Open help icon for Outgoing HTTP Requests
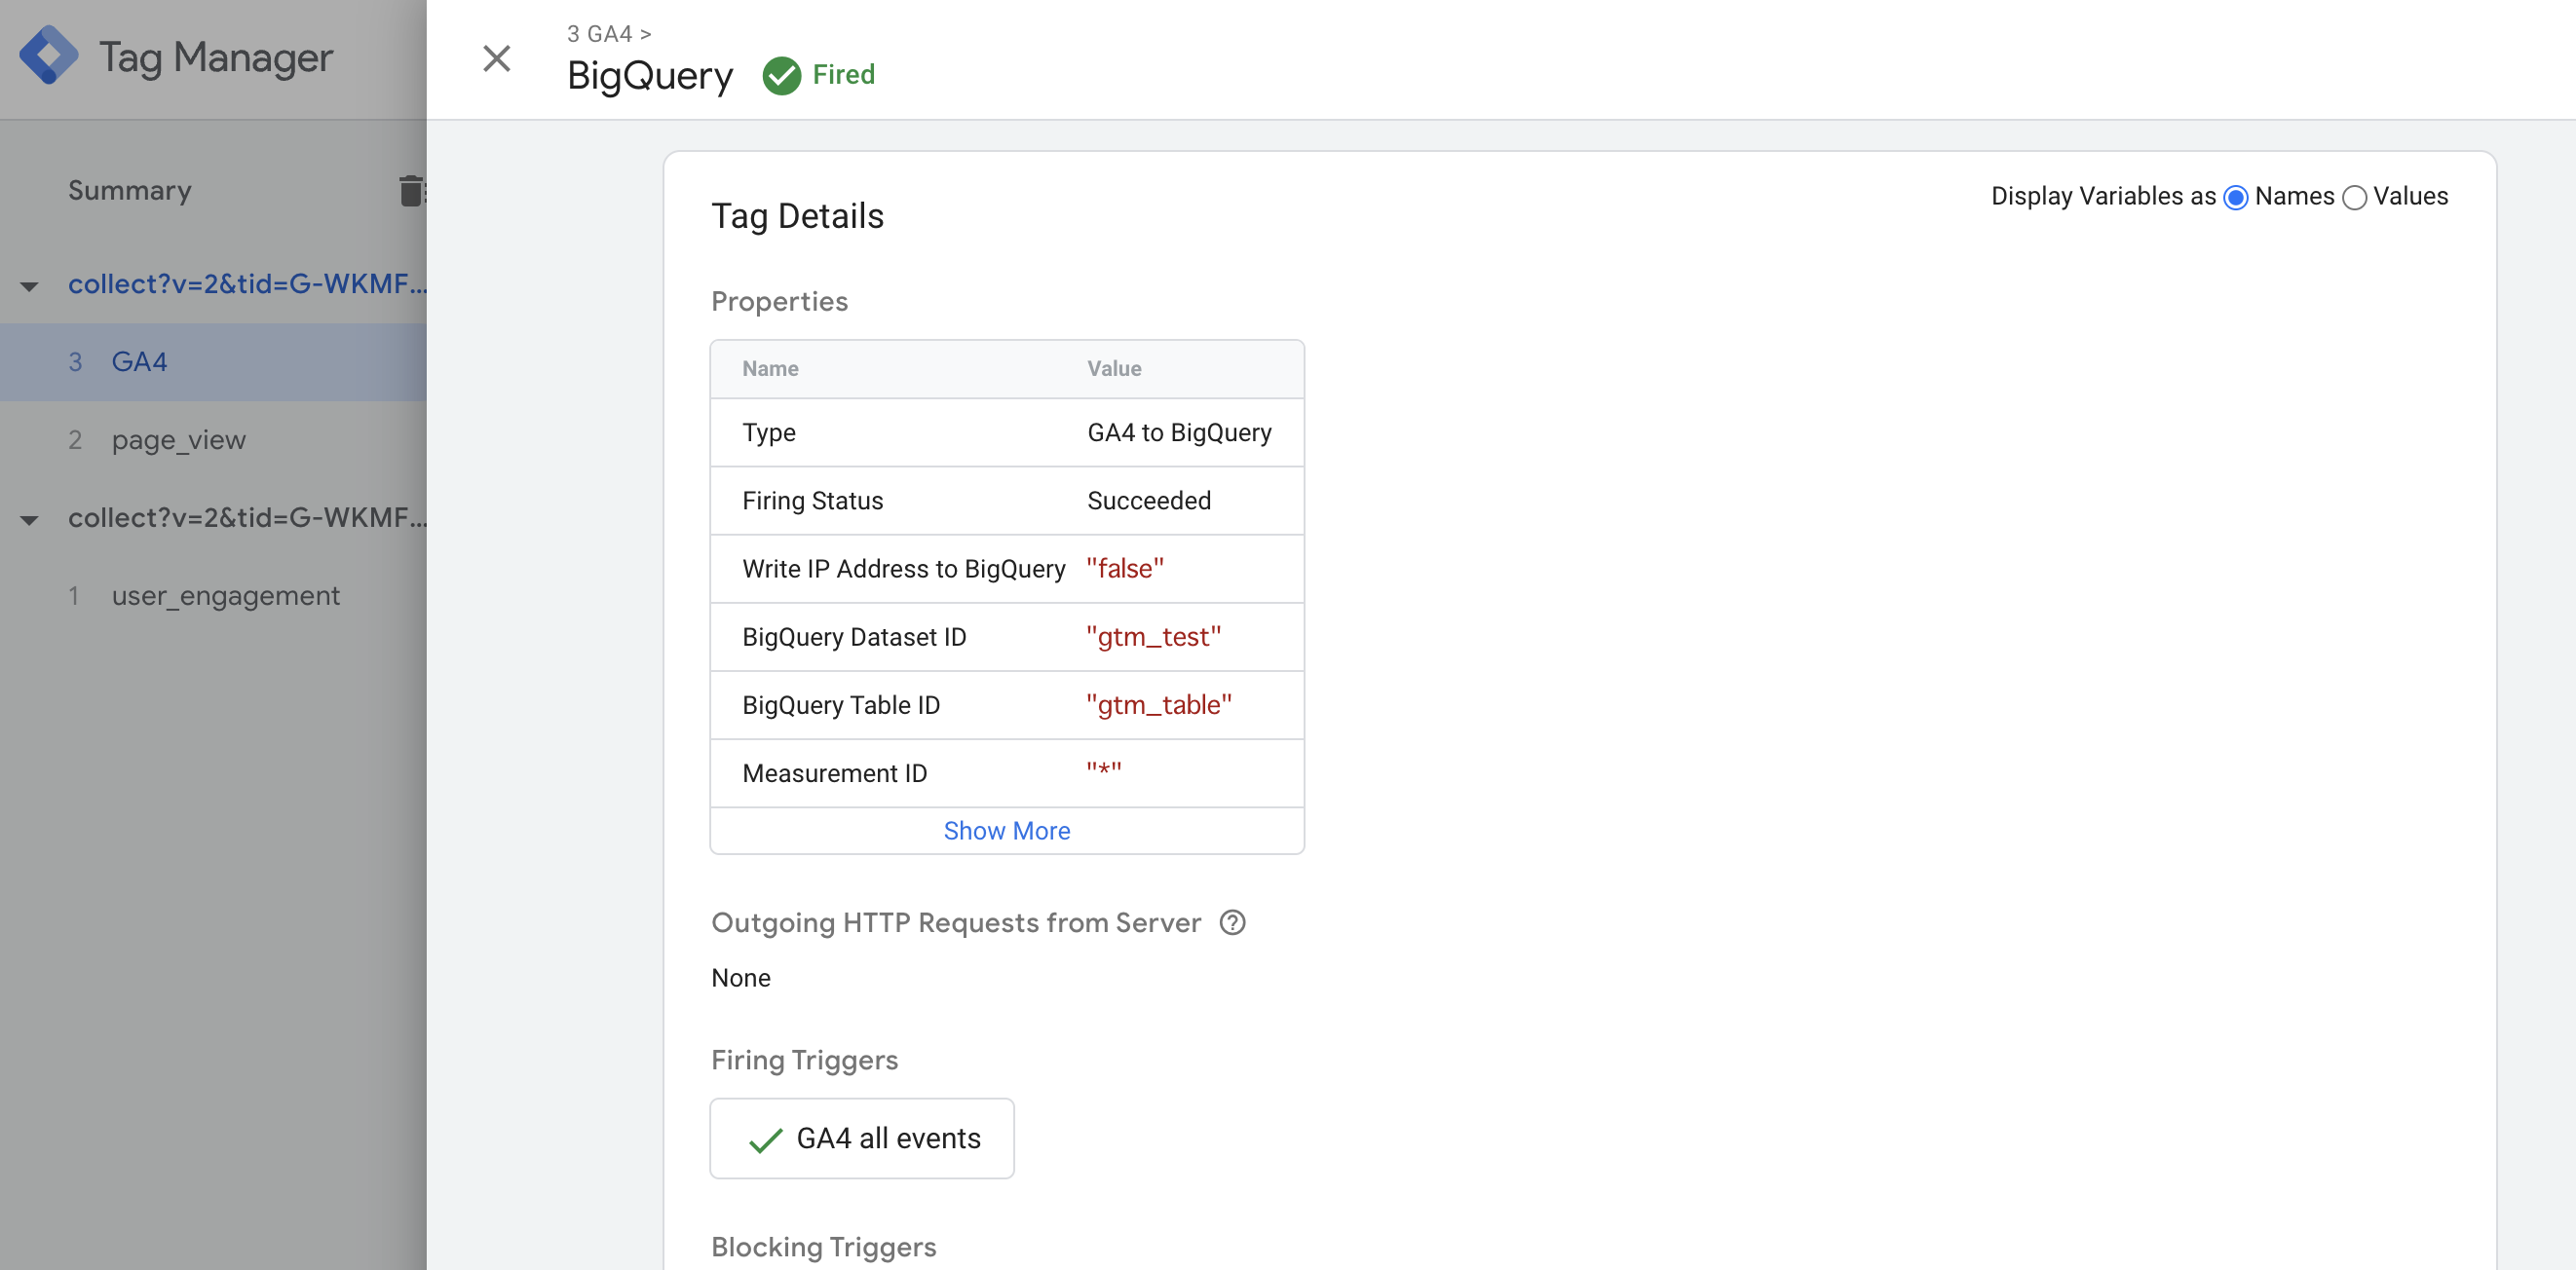This screenshot has width=2576, height=1270. [x=1232, y=922]
